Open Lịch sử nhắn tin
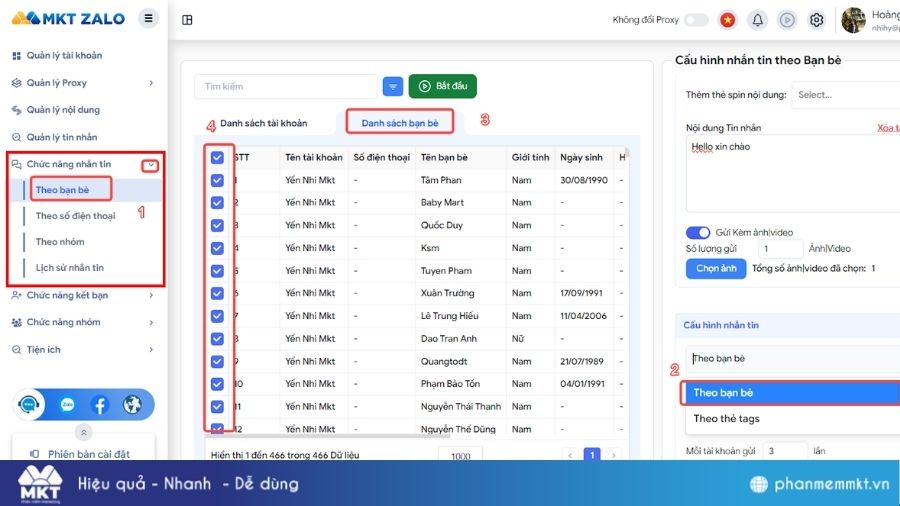 (69, 267)
